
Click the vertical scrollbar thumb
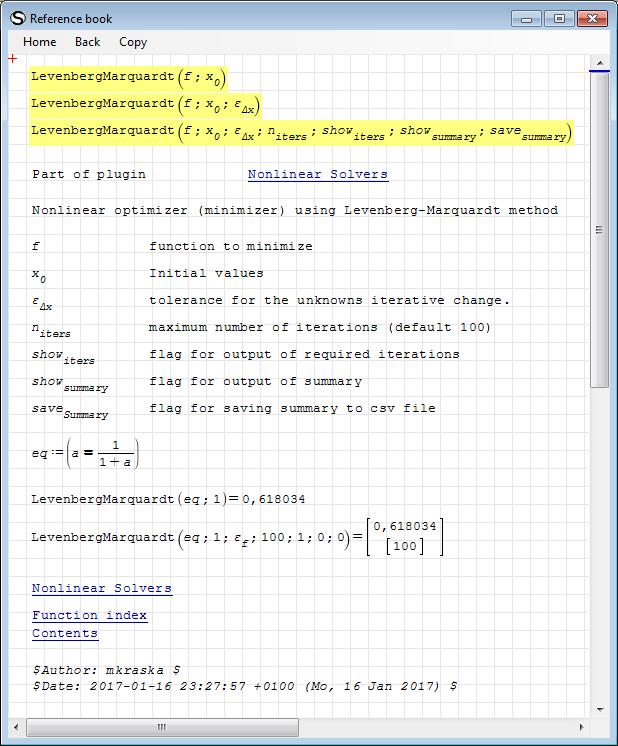coord(599,230)
